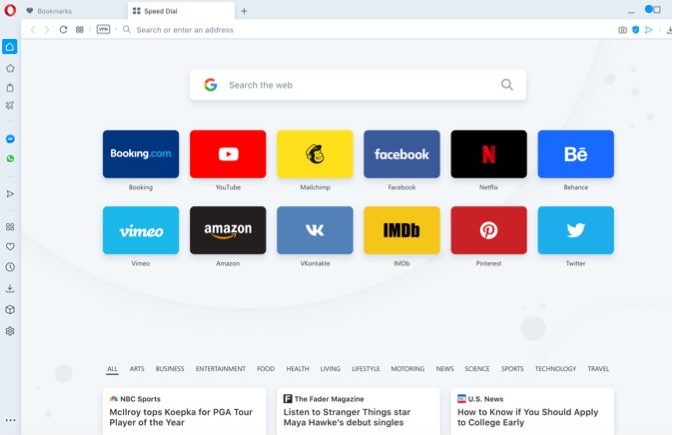Open WhatsApp in the sidebar

10,158
